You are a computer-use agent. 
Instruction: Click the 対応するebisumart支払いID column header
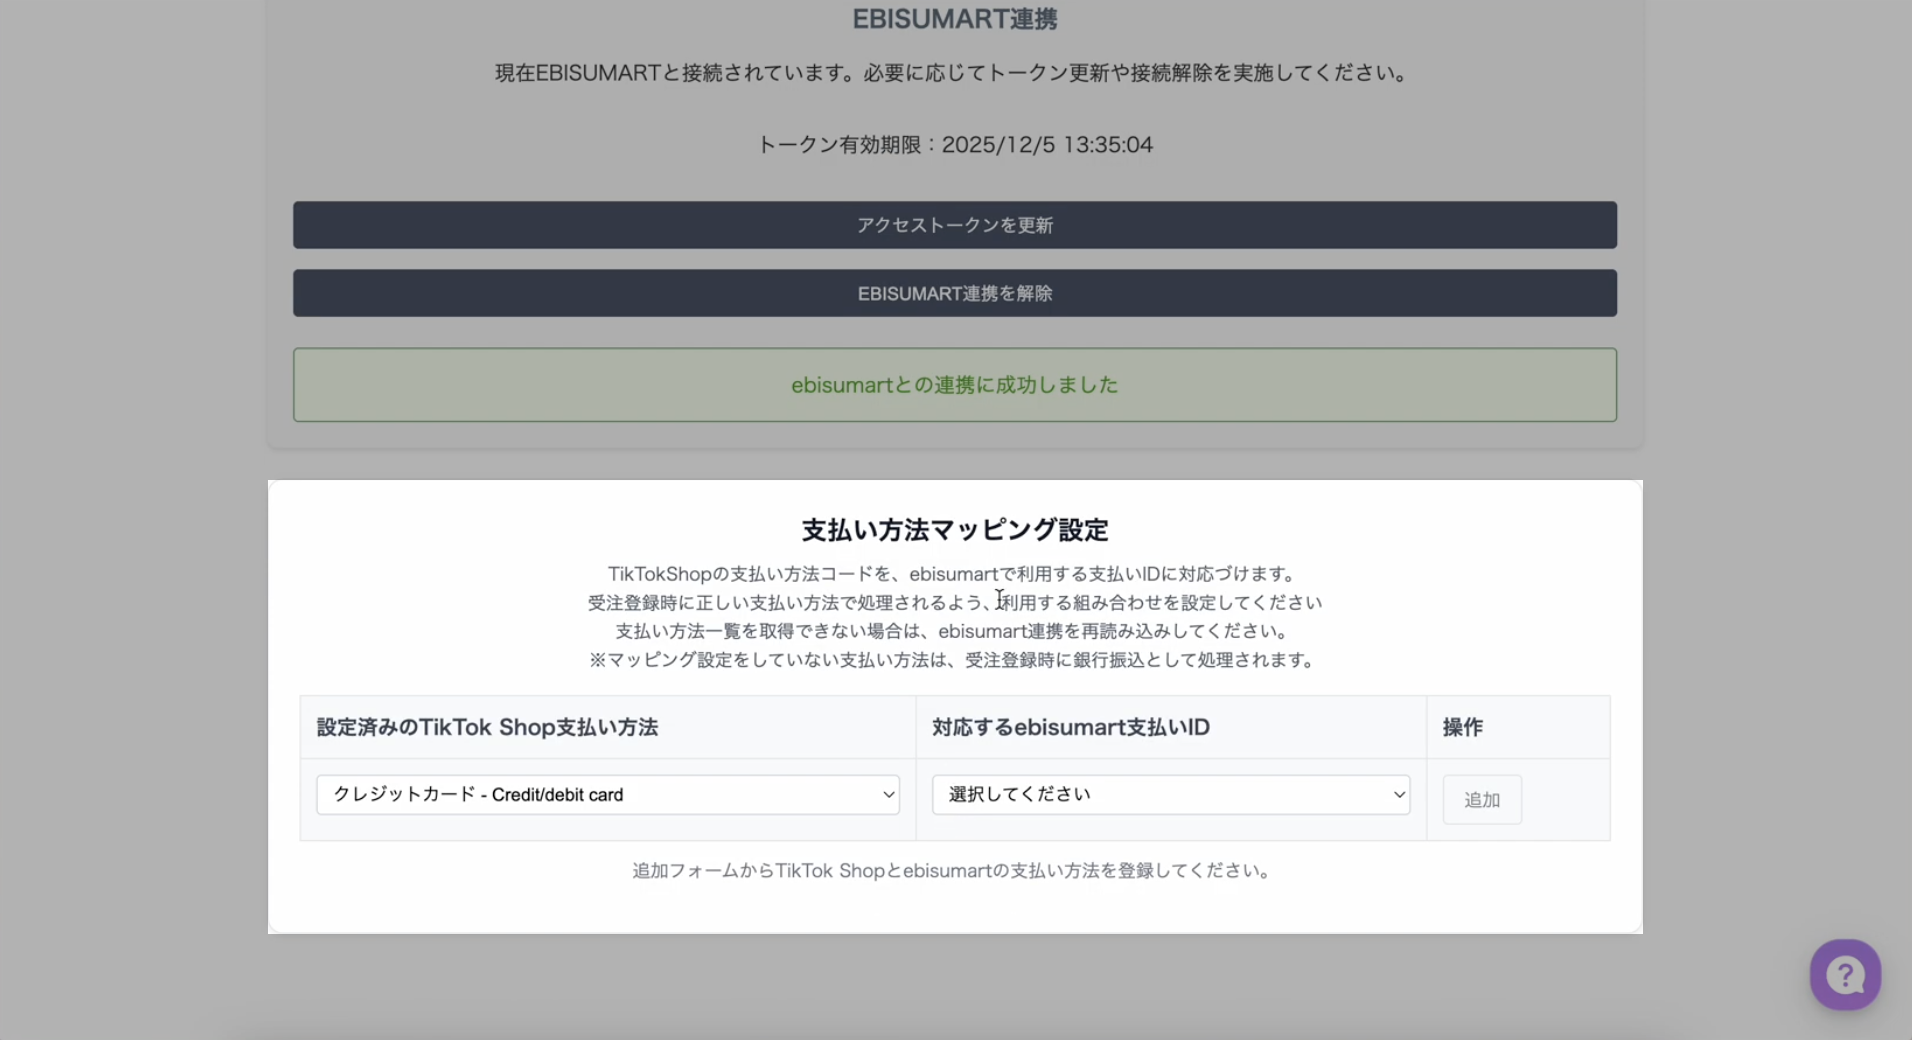(x=1071, y=727)
